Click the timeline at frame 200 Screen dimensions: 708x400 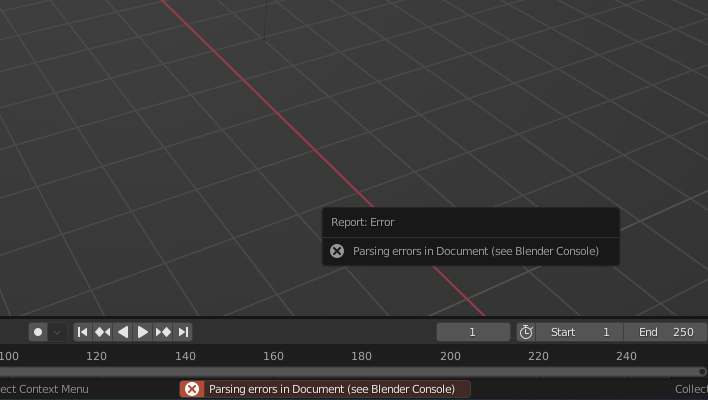point(450,356)
